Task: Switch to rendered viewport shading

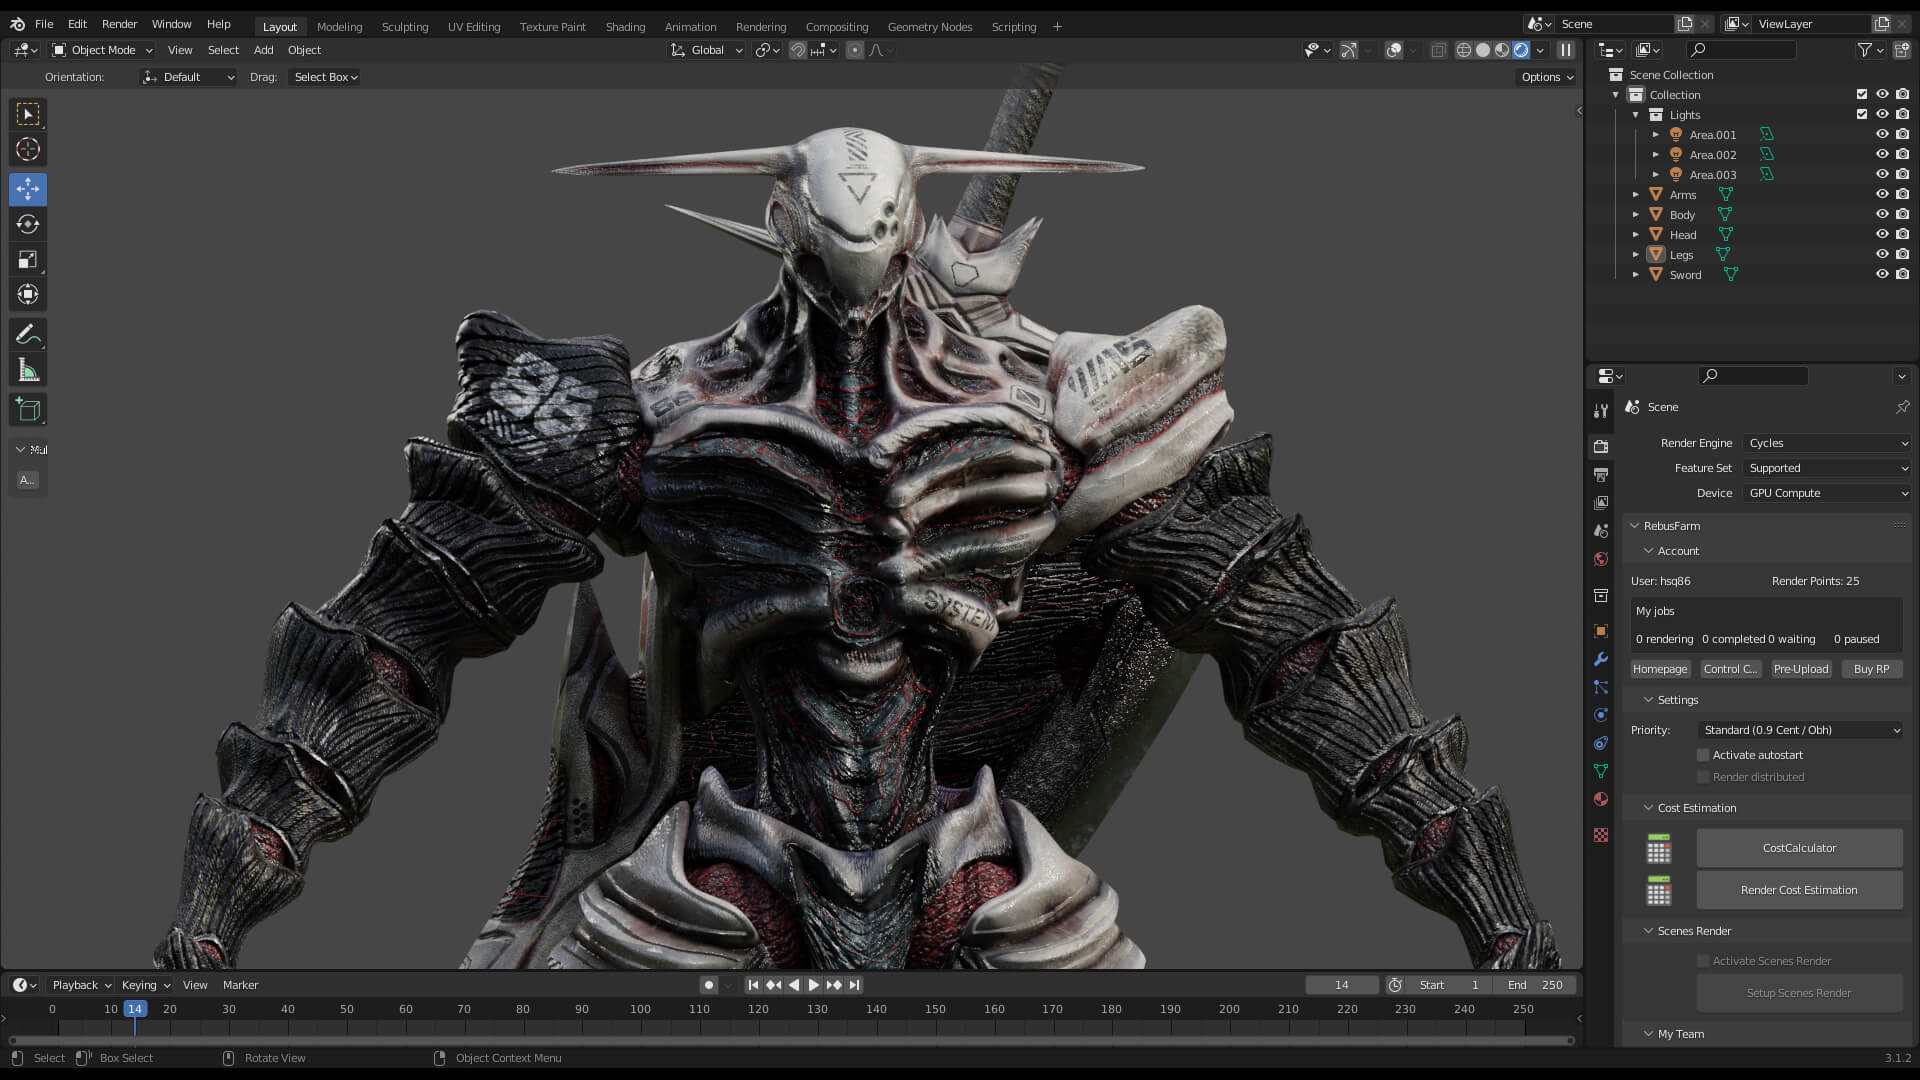Action: 1521,50
